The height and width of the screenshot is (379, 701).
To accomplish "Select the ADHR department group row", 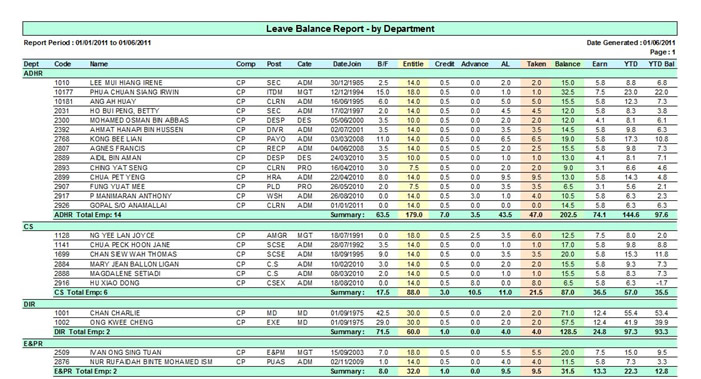I will point(350,73).
